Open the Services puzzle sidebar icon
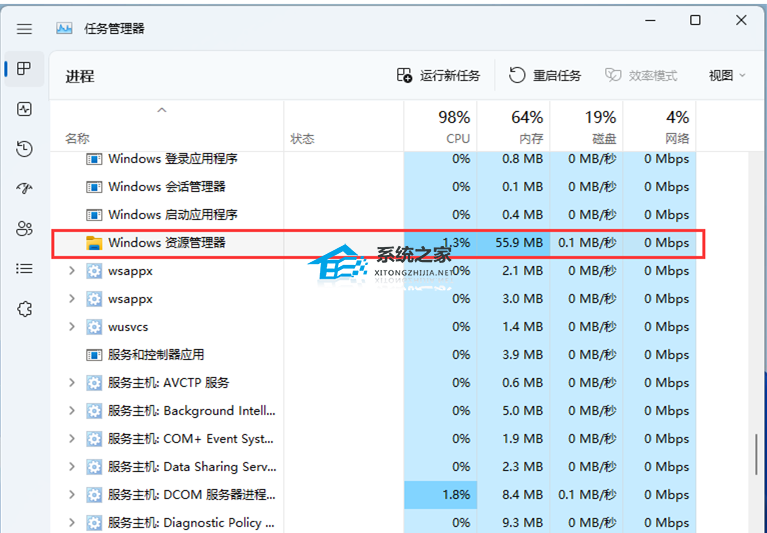767x533 pixels. (x=25, y=309)
